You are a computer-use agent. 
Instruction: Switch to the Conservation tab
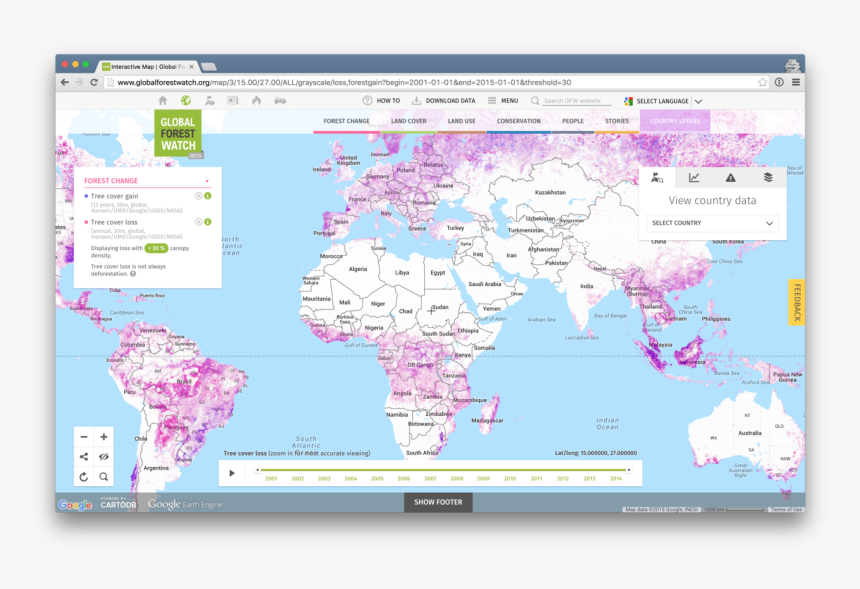[x=518, y=121]
